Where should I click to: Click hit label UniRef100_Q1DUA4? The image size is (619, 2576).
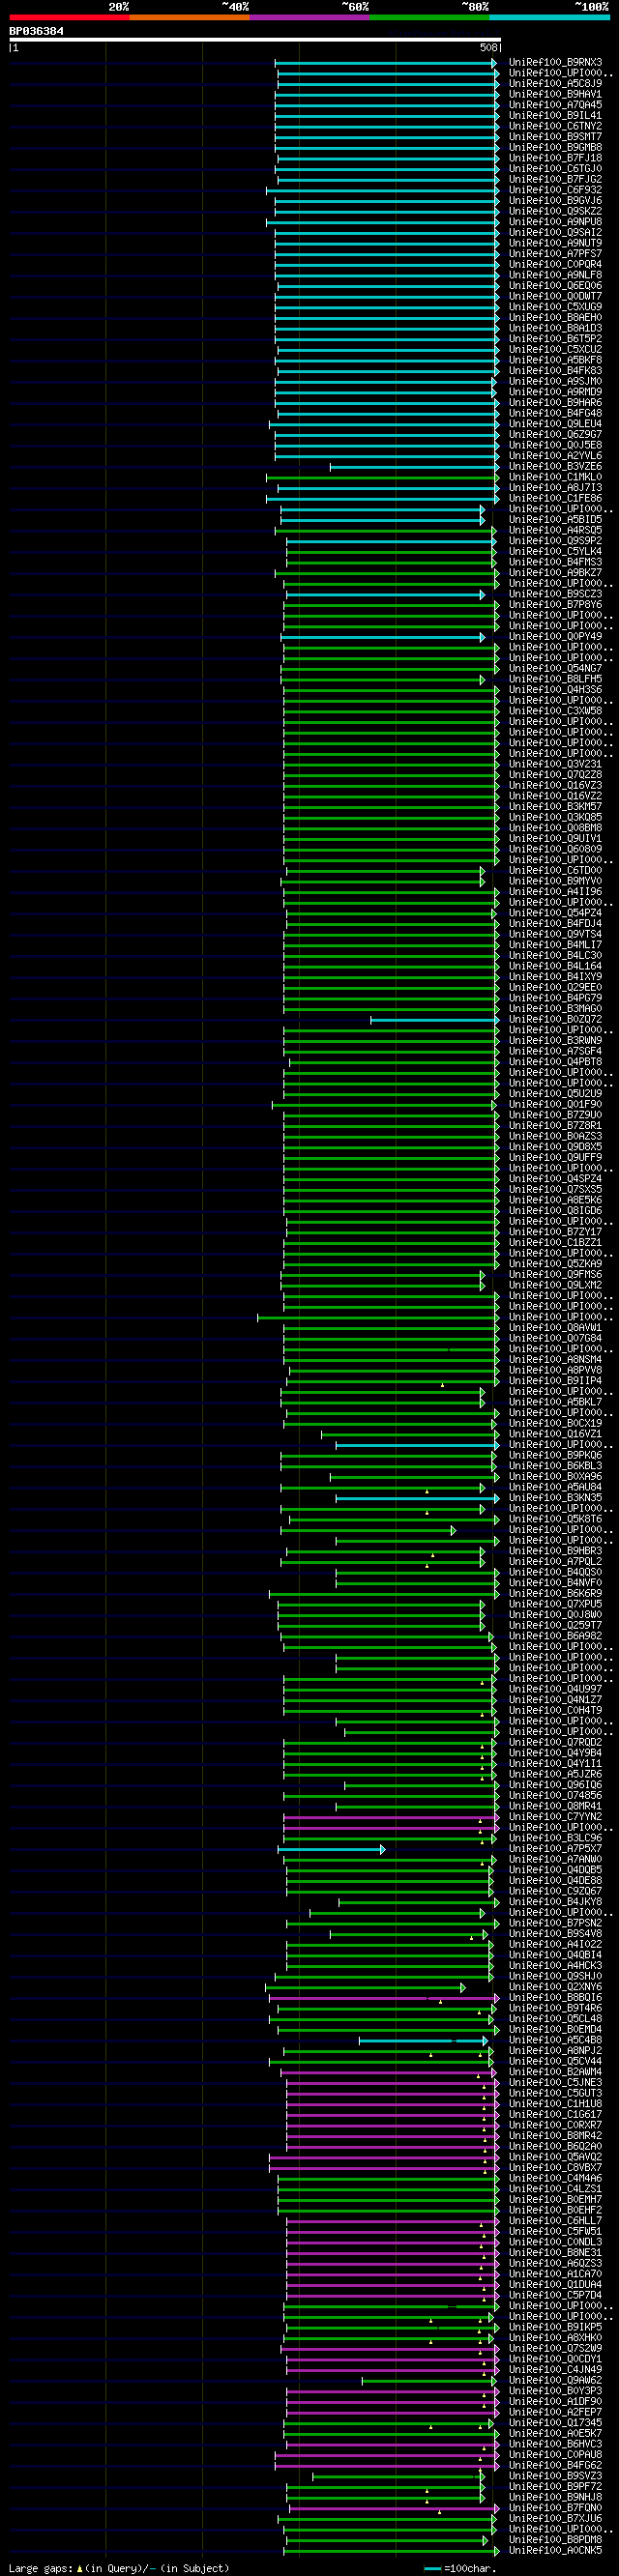555,2285
